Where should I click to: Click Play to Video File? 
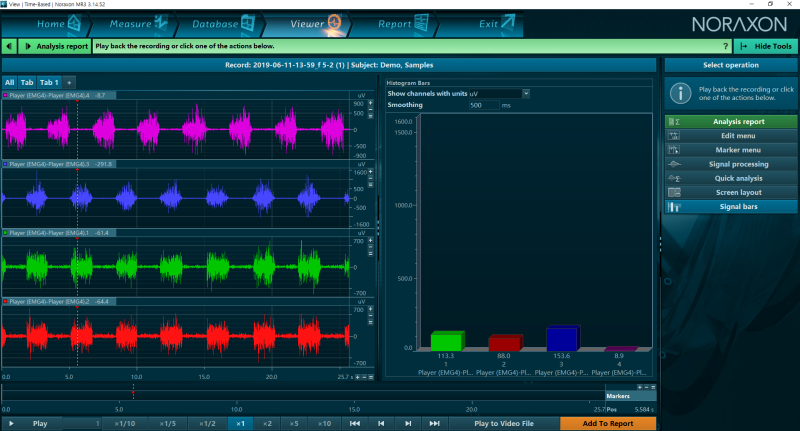click(x=504, y=423)
